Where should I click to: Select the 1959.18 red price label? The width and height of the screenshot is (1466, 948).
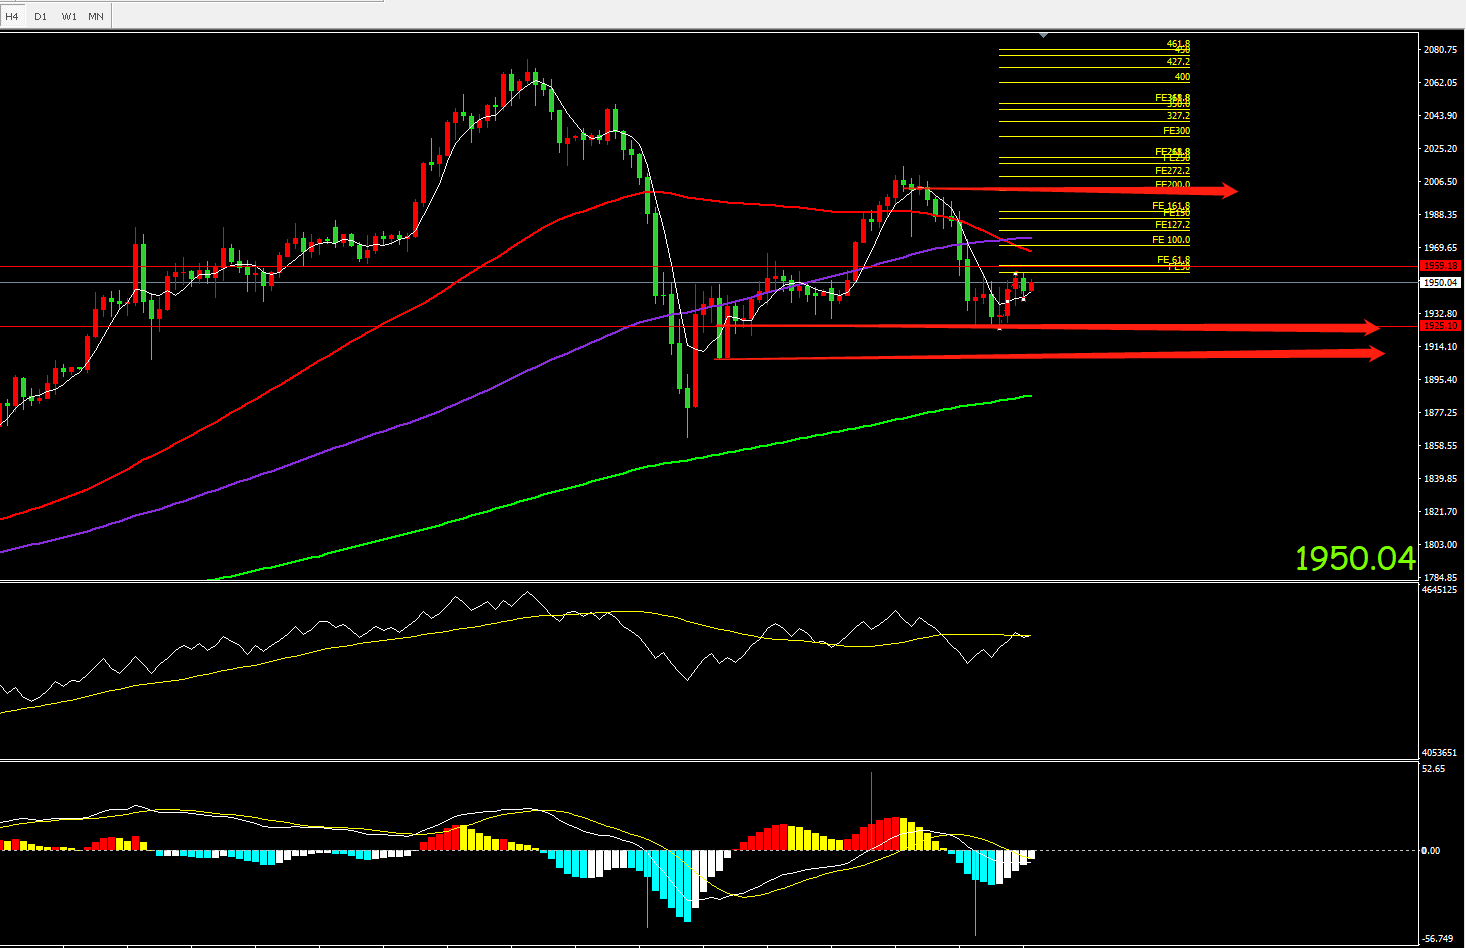[x=1440, y=266]
